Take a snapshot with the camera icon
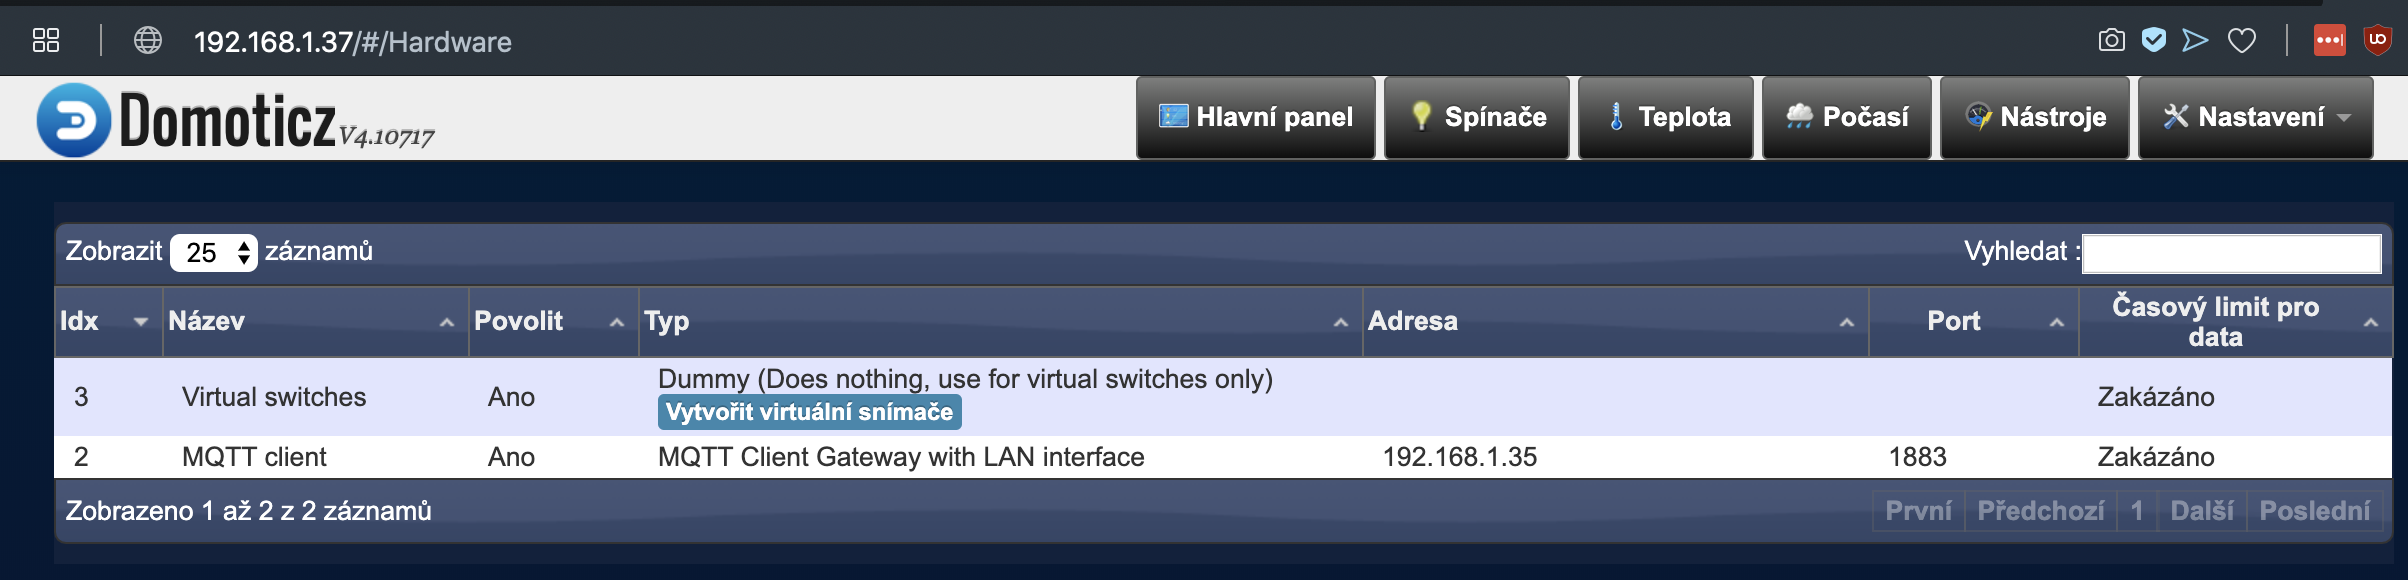The height and width of the screenshot is (580, 2408). click(2111, 41)
